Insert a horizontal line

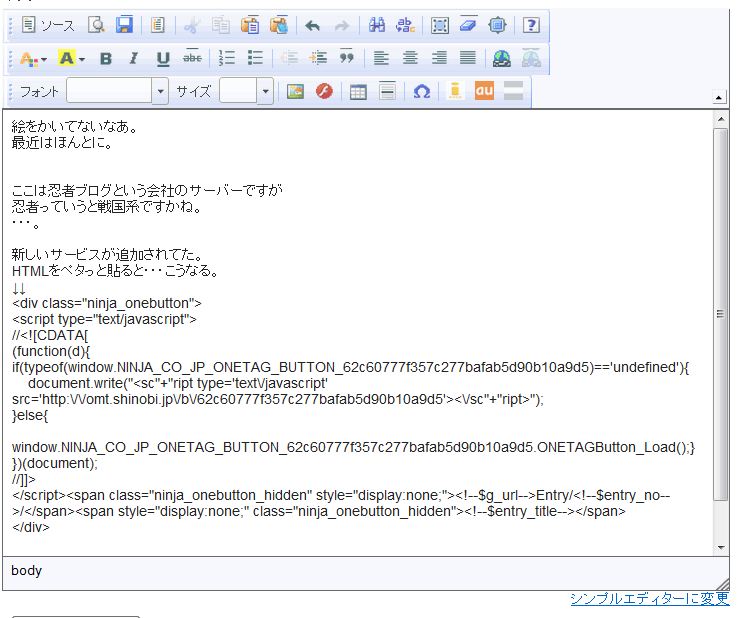click(x=387, y=91)
